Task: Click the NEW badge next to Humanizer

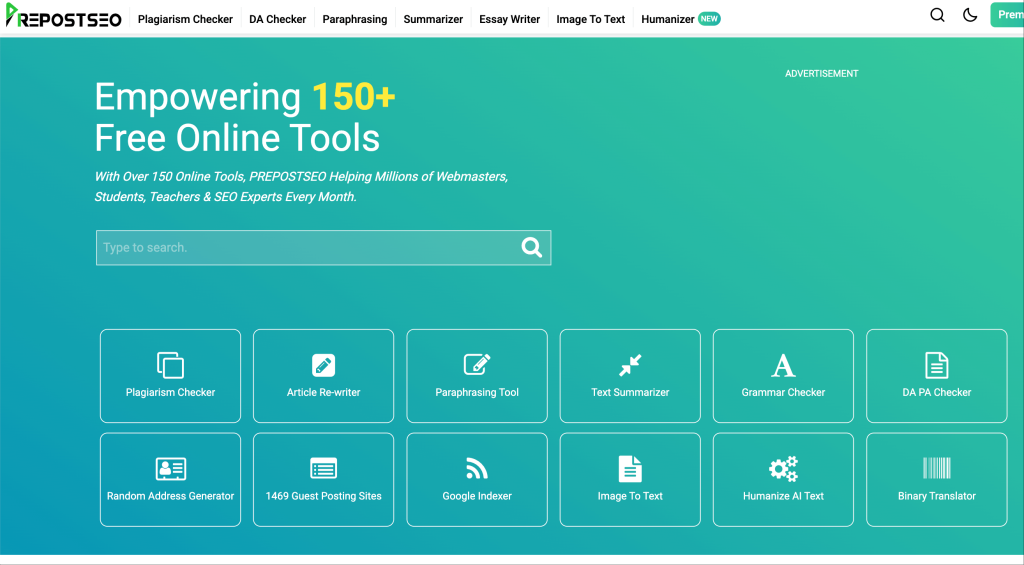Action: click(x=709, y=19)
